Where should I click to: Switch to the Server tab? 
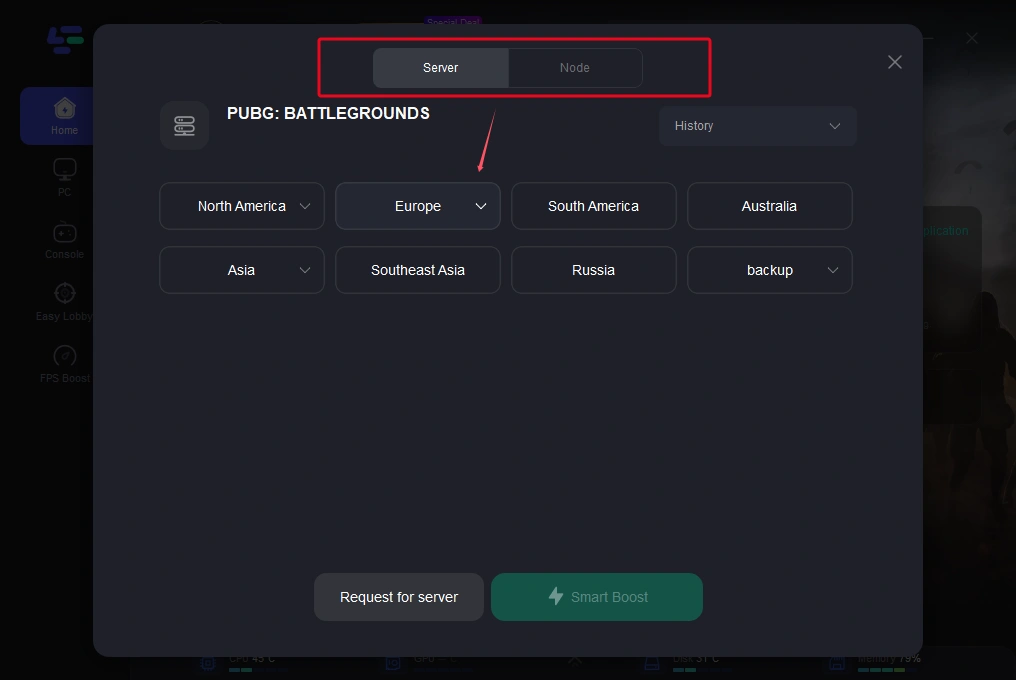pyautogui.click(x=441, y=68)
